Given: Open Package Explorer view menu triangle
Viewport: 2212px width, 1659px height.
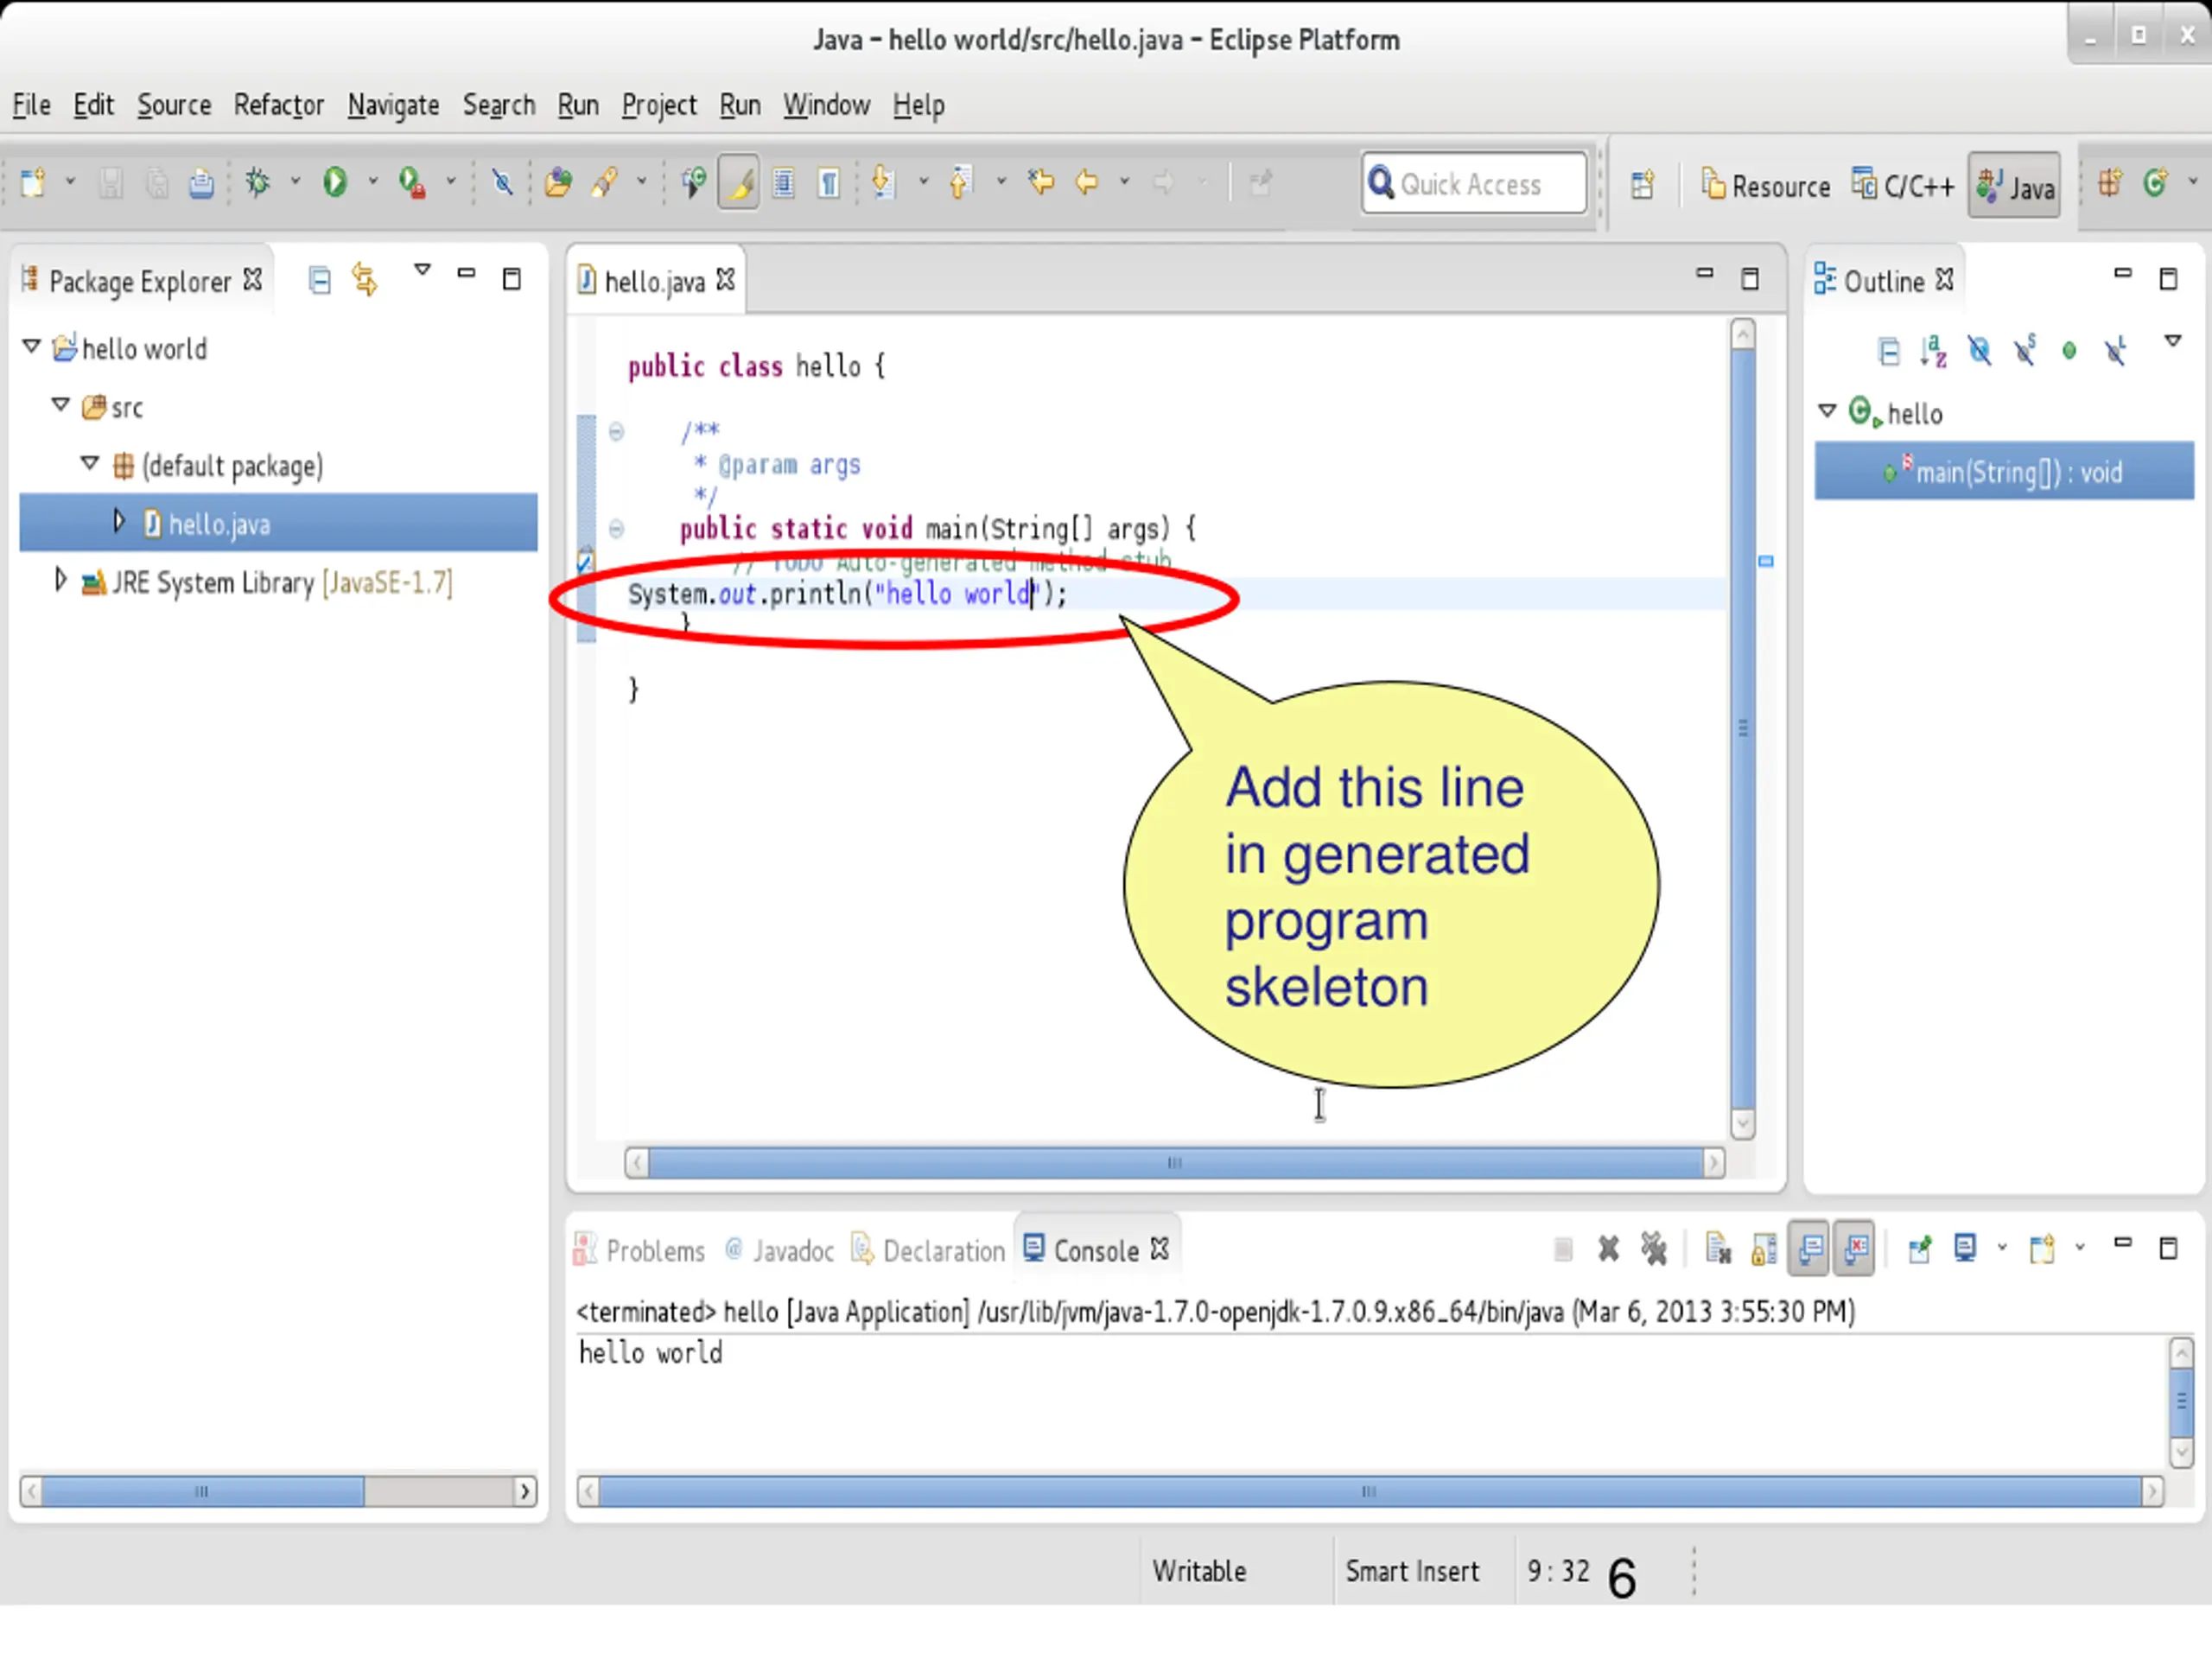Looking at the screenshot, I should pos(423,270).
